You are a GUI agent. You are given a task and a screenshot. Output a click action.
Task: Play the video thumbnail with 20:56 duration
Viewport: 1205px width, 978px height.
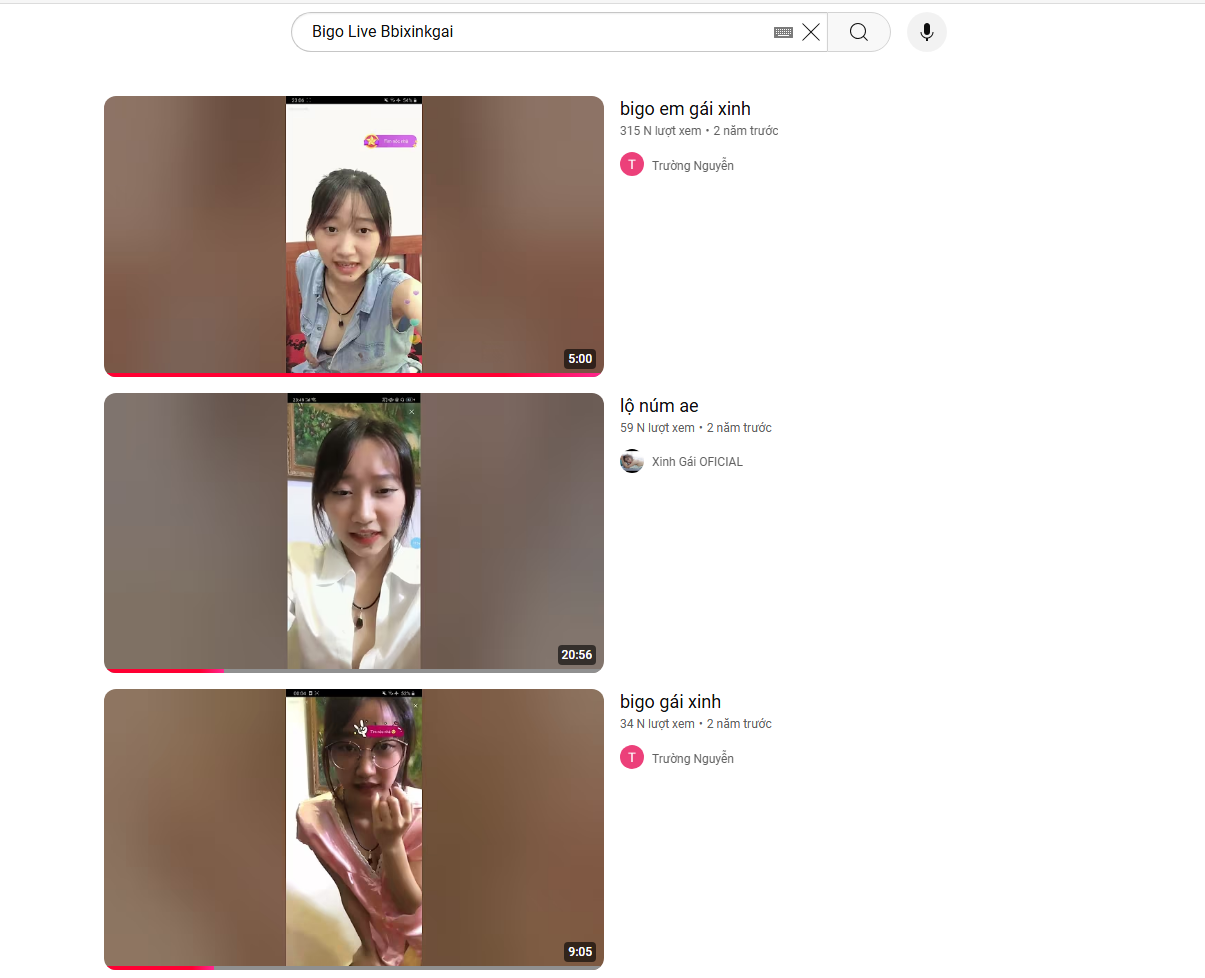(x=353, y=531)
